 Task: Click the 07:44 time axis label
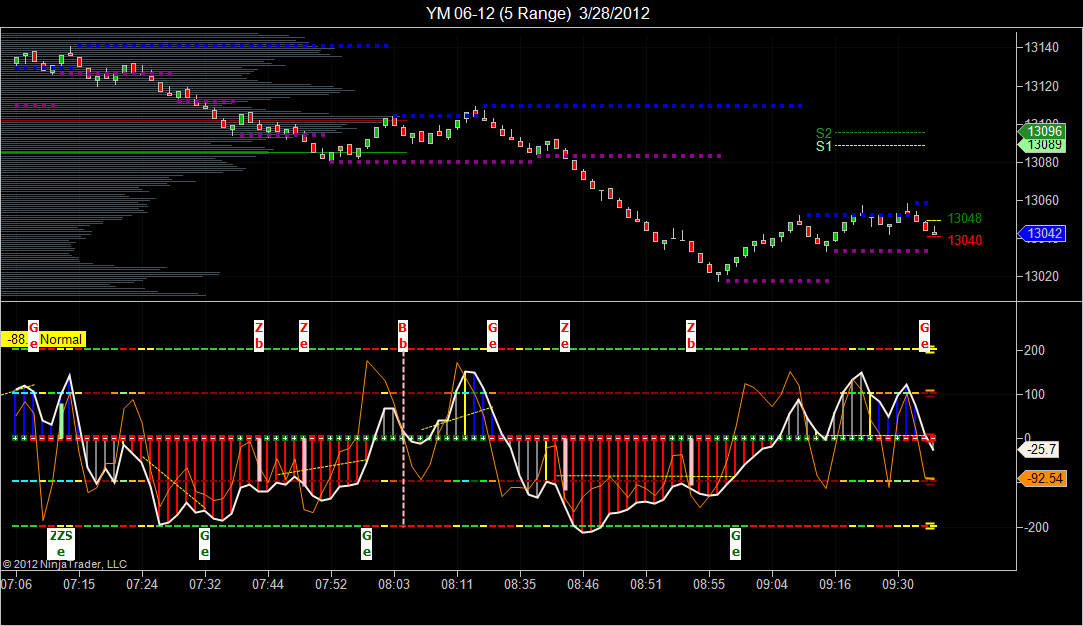click(x=268, y=585)
